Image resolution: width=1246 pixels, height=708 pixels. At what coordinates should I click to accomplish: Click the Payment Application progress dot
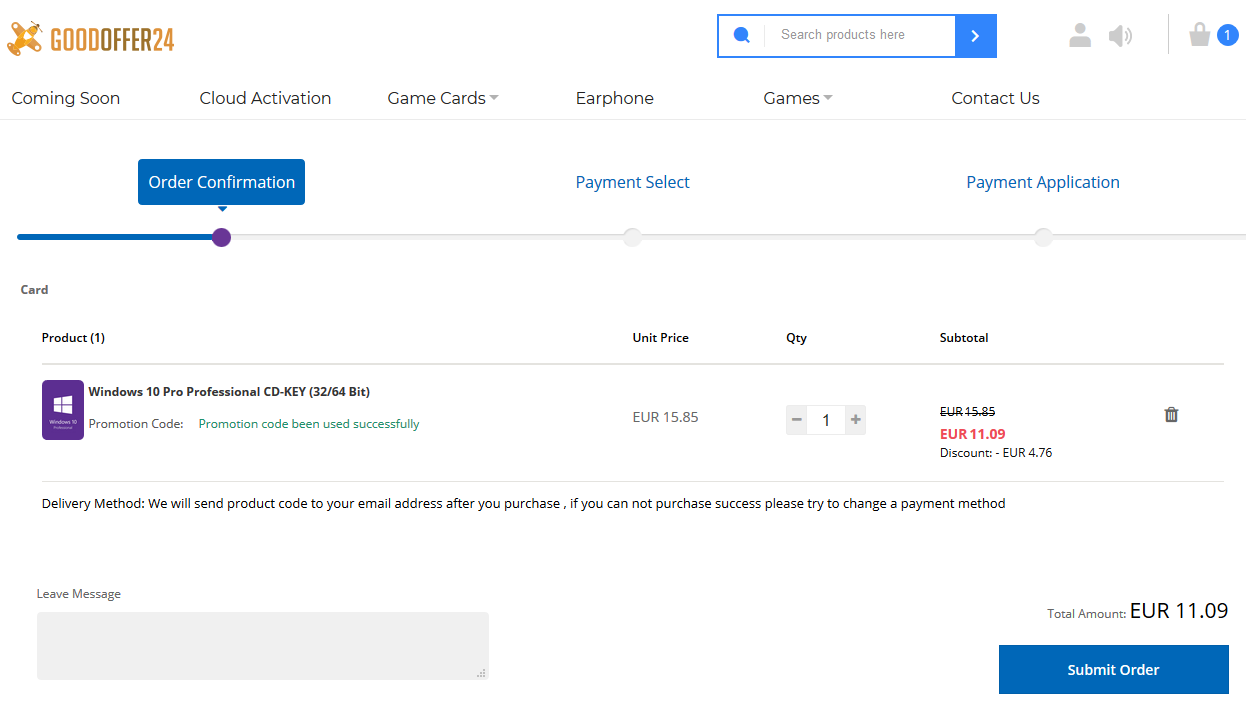point(1043,237)
